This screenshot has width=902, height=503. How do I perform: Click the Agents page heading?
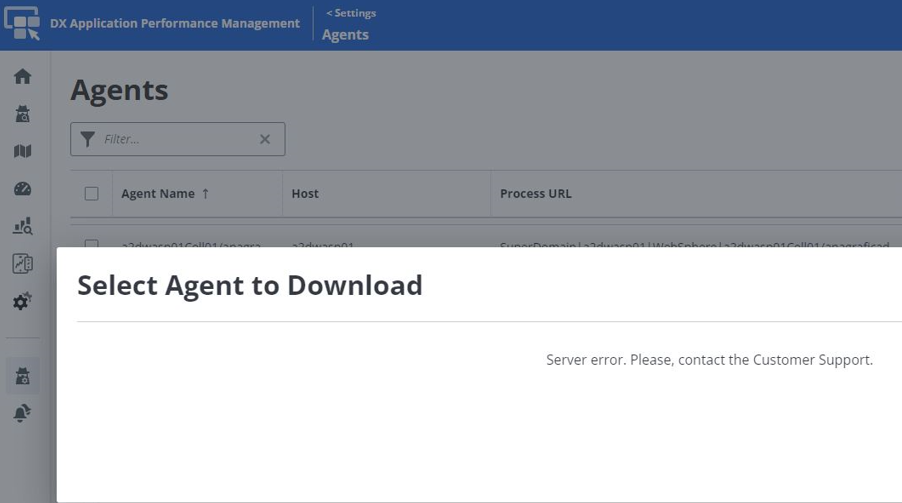point(120,90)
